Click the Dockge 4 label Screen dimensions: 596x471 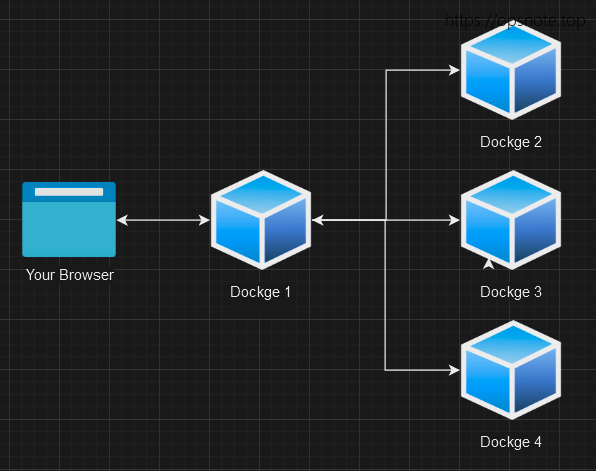coord(510,442)
